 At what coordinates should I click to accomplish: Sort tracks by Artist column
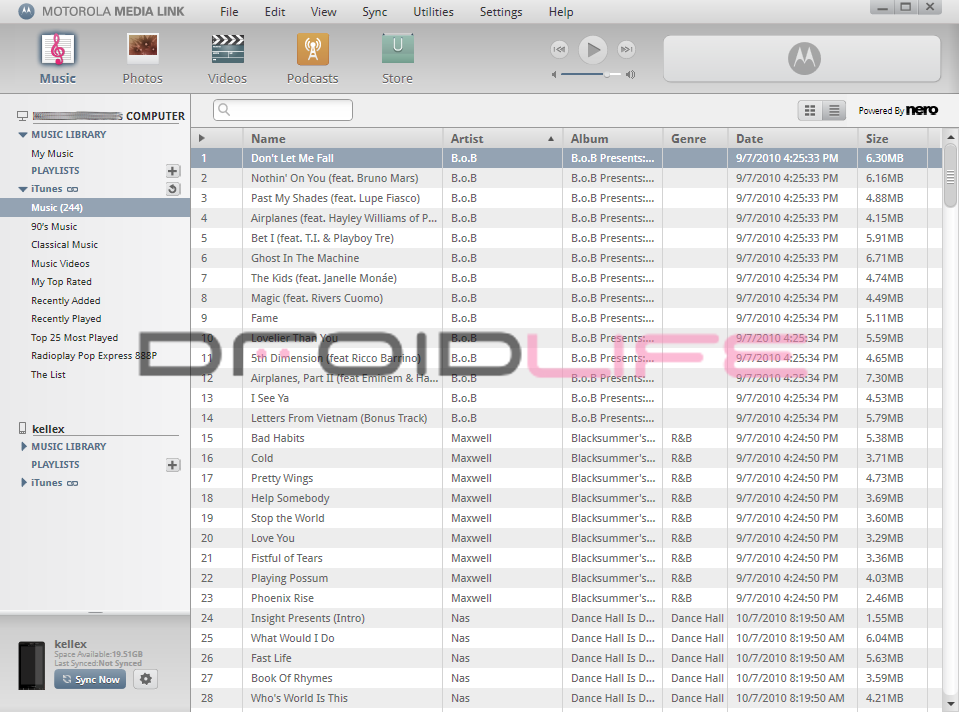502,139
